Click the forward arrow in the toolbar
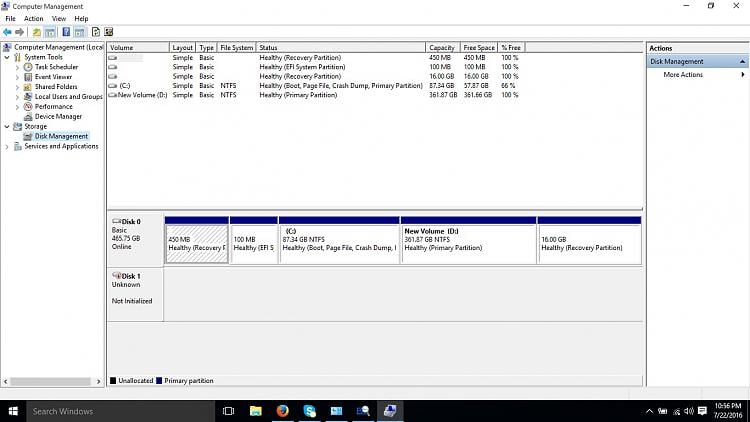 click(20, 32)
